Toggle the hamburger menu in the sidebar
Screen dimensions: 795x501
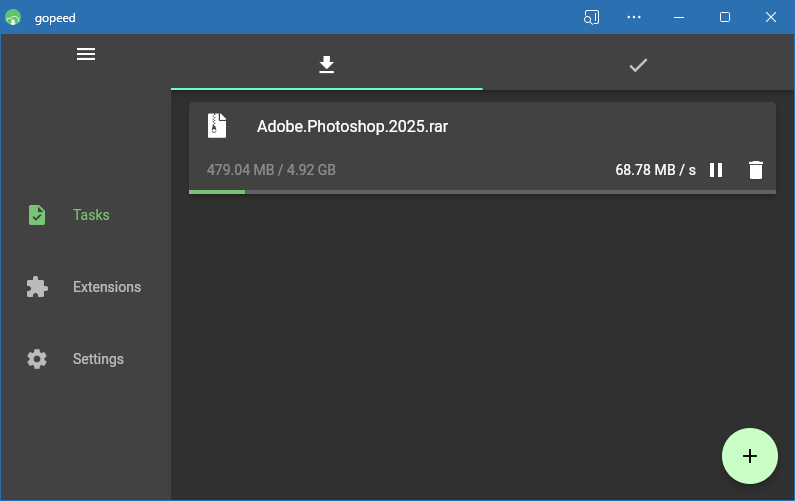[x=86, y=54]
